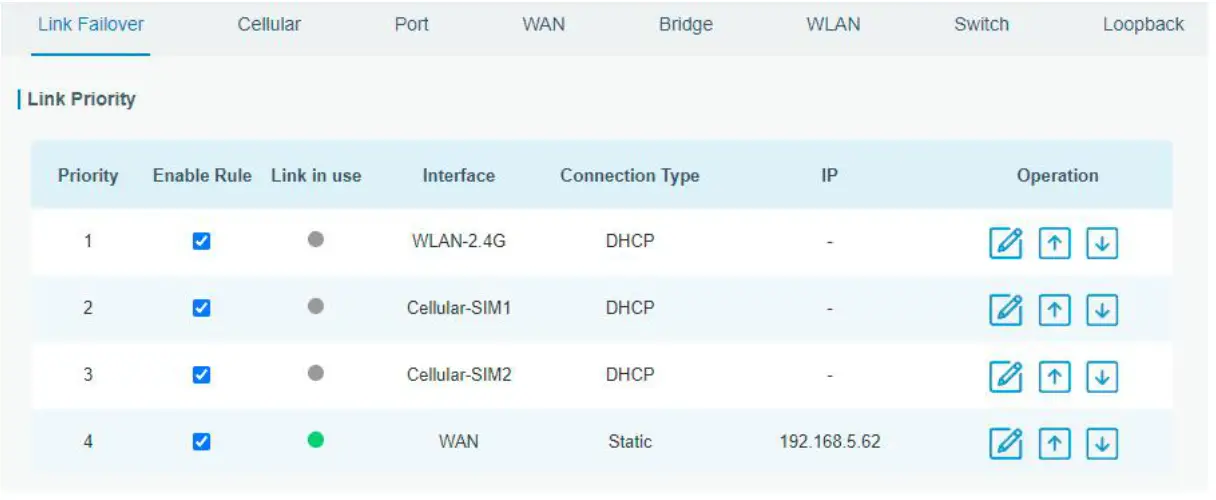Select the Switch tab

coord(981,25)
